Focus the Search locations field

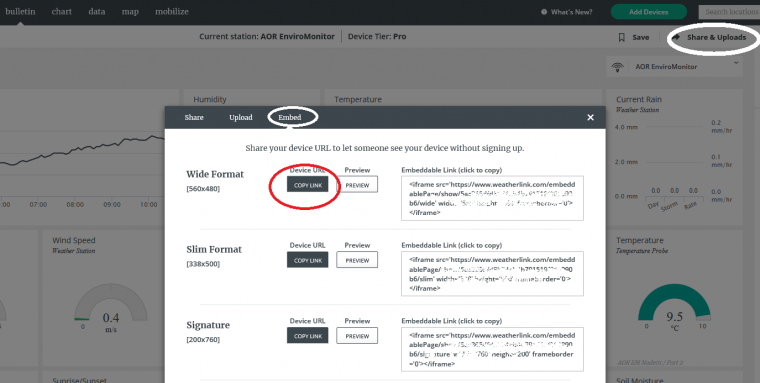729,12
